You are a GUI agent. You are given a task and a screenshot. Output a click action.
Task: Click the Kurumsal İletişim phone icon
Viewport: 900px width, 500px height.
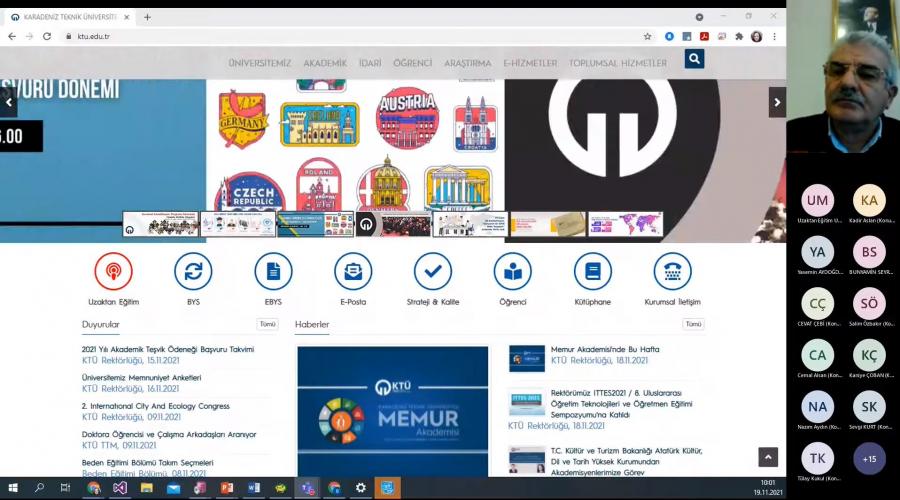(673, 271)
